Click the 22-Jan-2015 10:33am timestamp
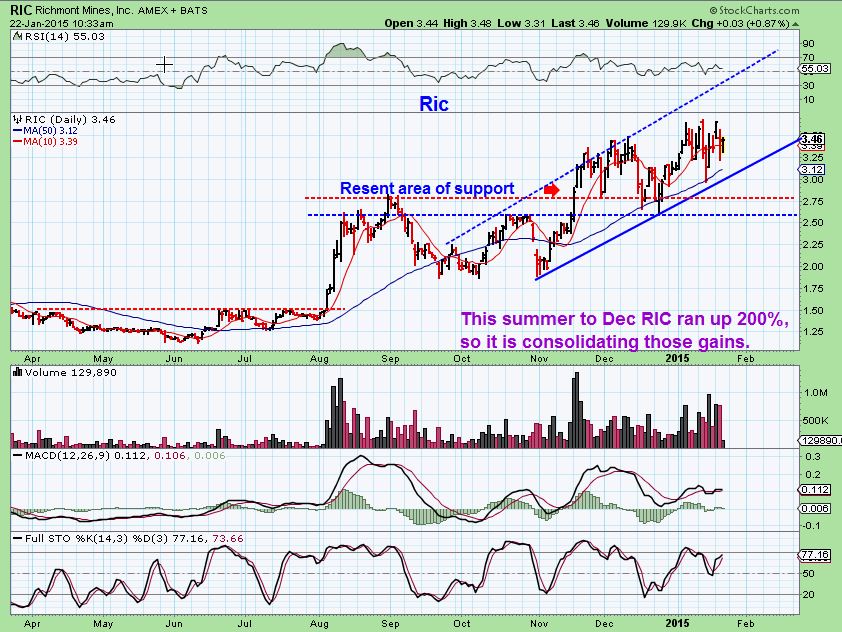842x632 pixels. (61, 24)
